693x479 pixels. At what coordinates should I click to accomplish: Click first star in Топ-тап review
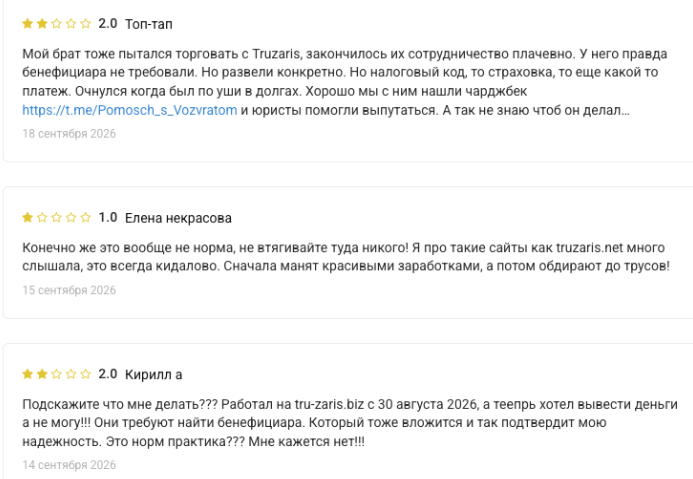(27, 23)
